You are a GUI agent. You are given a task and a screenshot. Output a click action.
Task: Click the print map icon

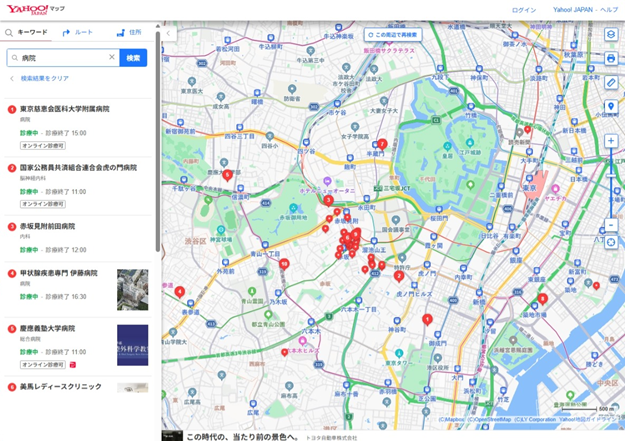(x=610, y=59)
